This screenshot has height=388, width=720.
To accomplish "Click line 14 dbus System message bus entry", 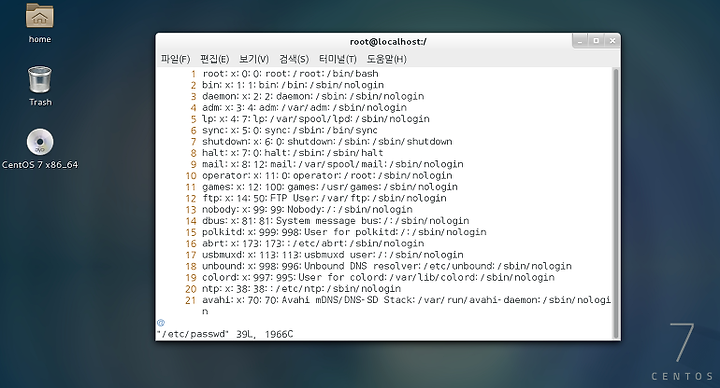I will 336,221.
